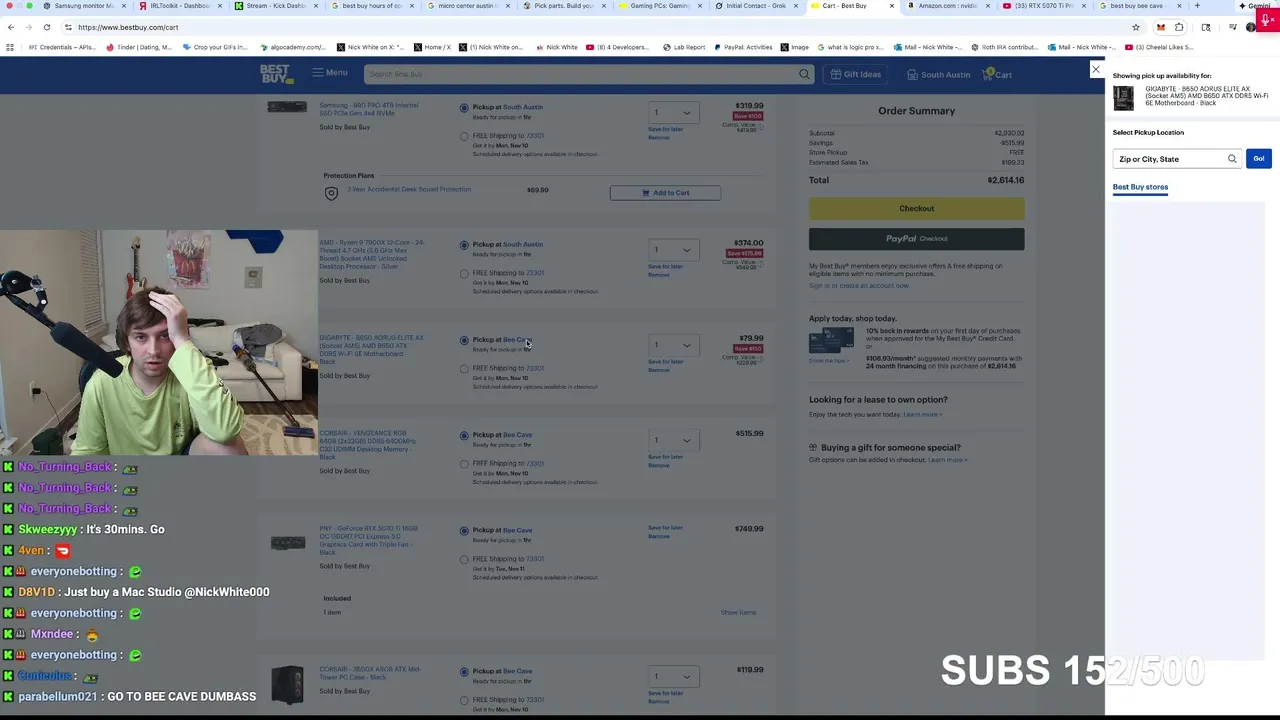Click the Gigabyte motherboard image in panel
1280x720 pixels.
[1124, 97]
